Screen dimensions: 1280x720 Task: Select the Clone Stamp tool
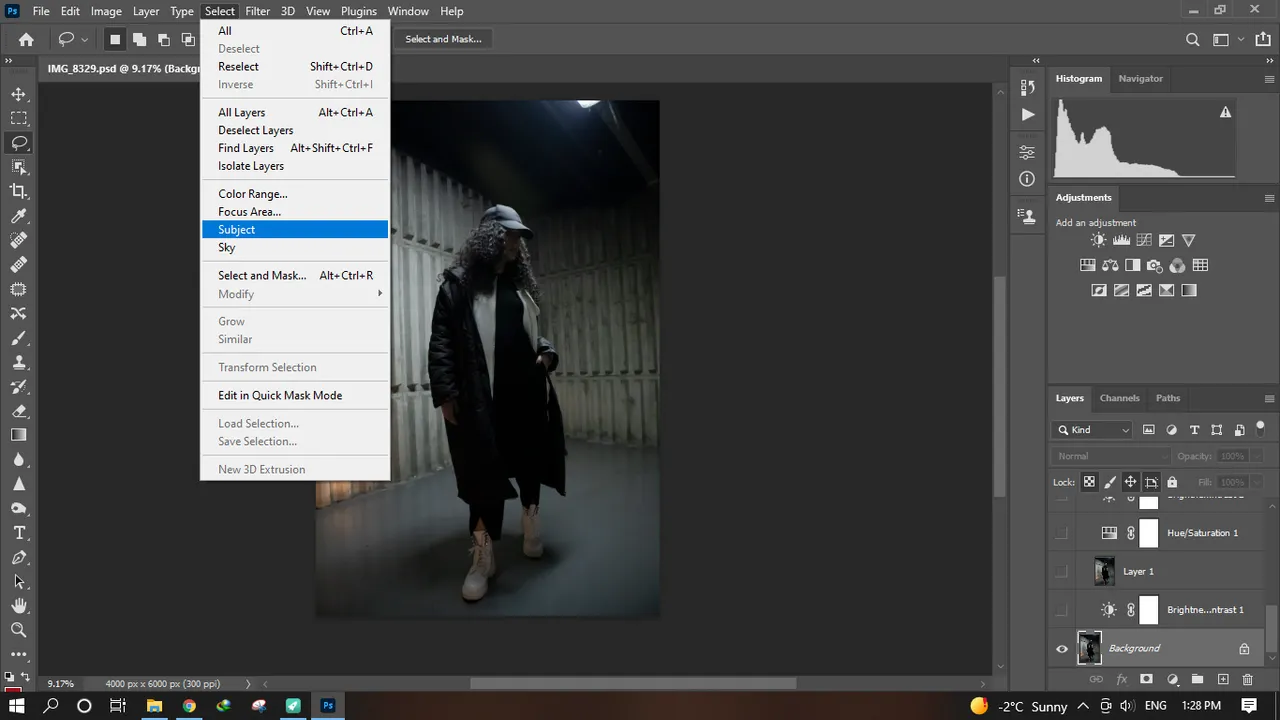[18, 362]
